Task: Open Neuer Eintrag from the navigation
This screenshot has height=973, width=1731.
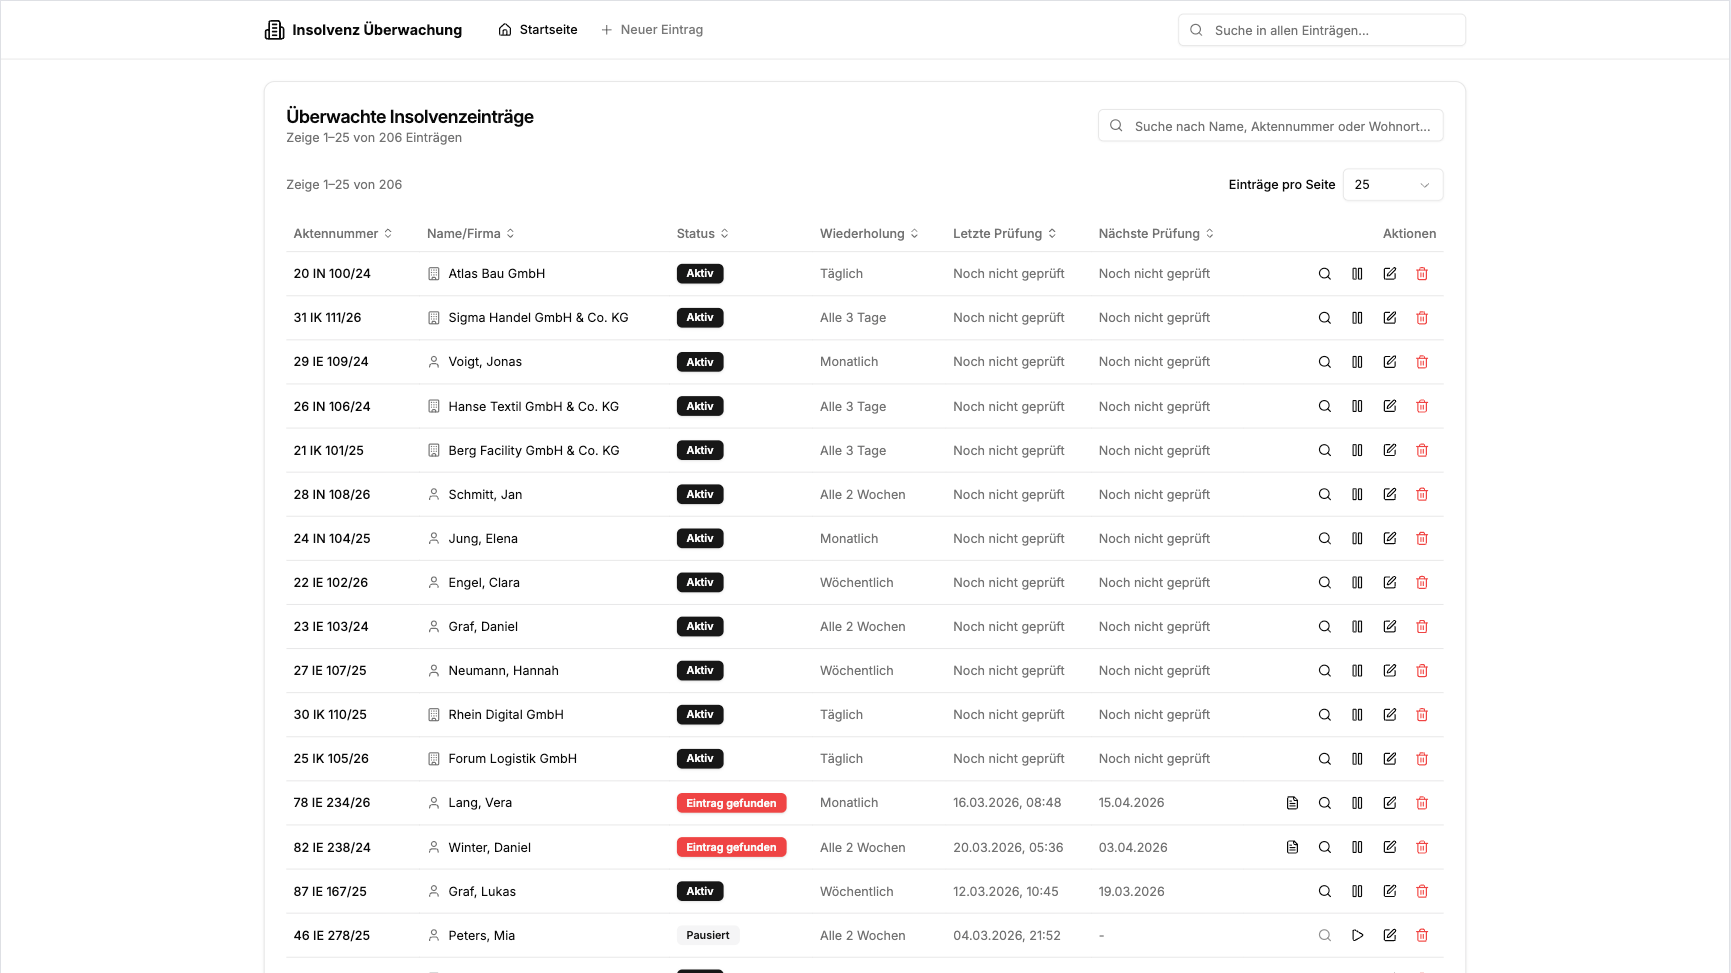Action: click(x=652, y=30)
